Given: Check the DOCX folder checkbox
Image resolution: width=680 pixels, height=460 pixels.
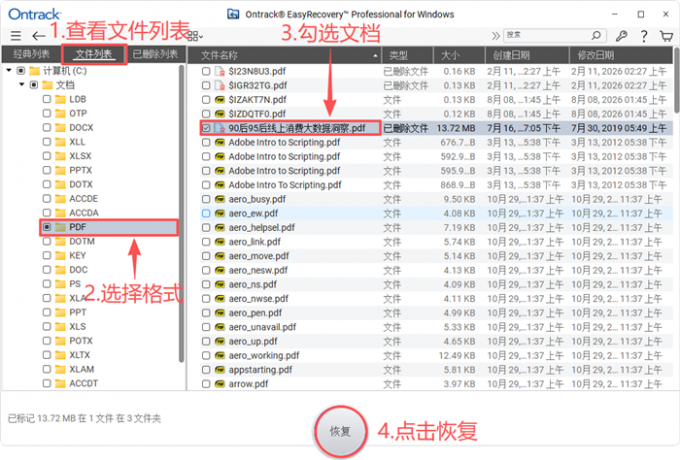Looking at the screenshot, I should tap(47, 127).
